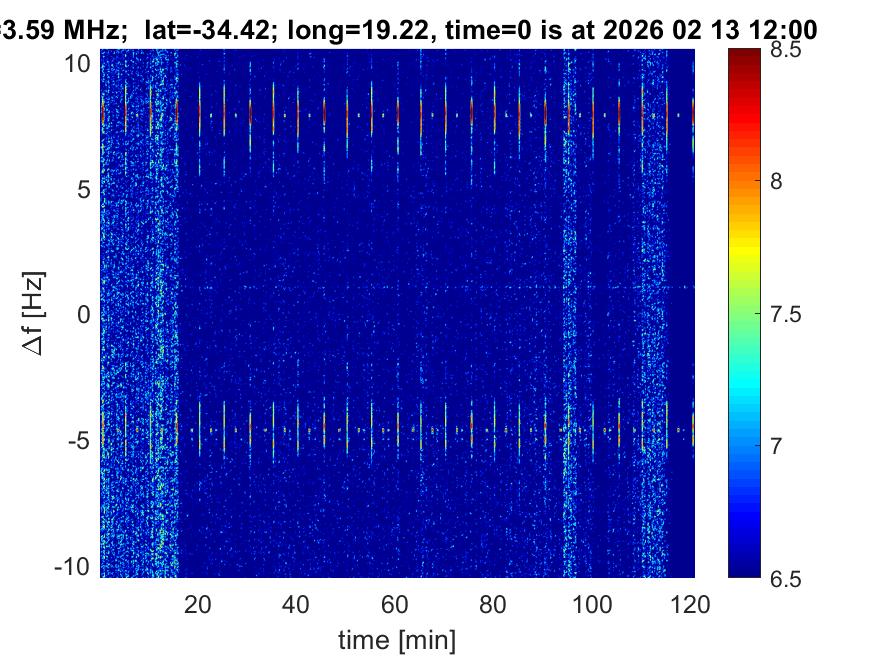Viewport: 875px width, 656px height.
Task: Click the y-axis tick label 10
Action: pyautogui.click(x=80, y=64)
